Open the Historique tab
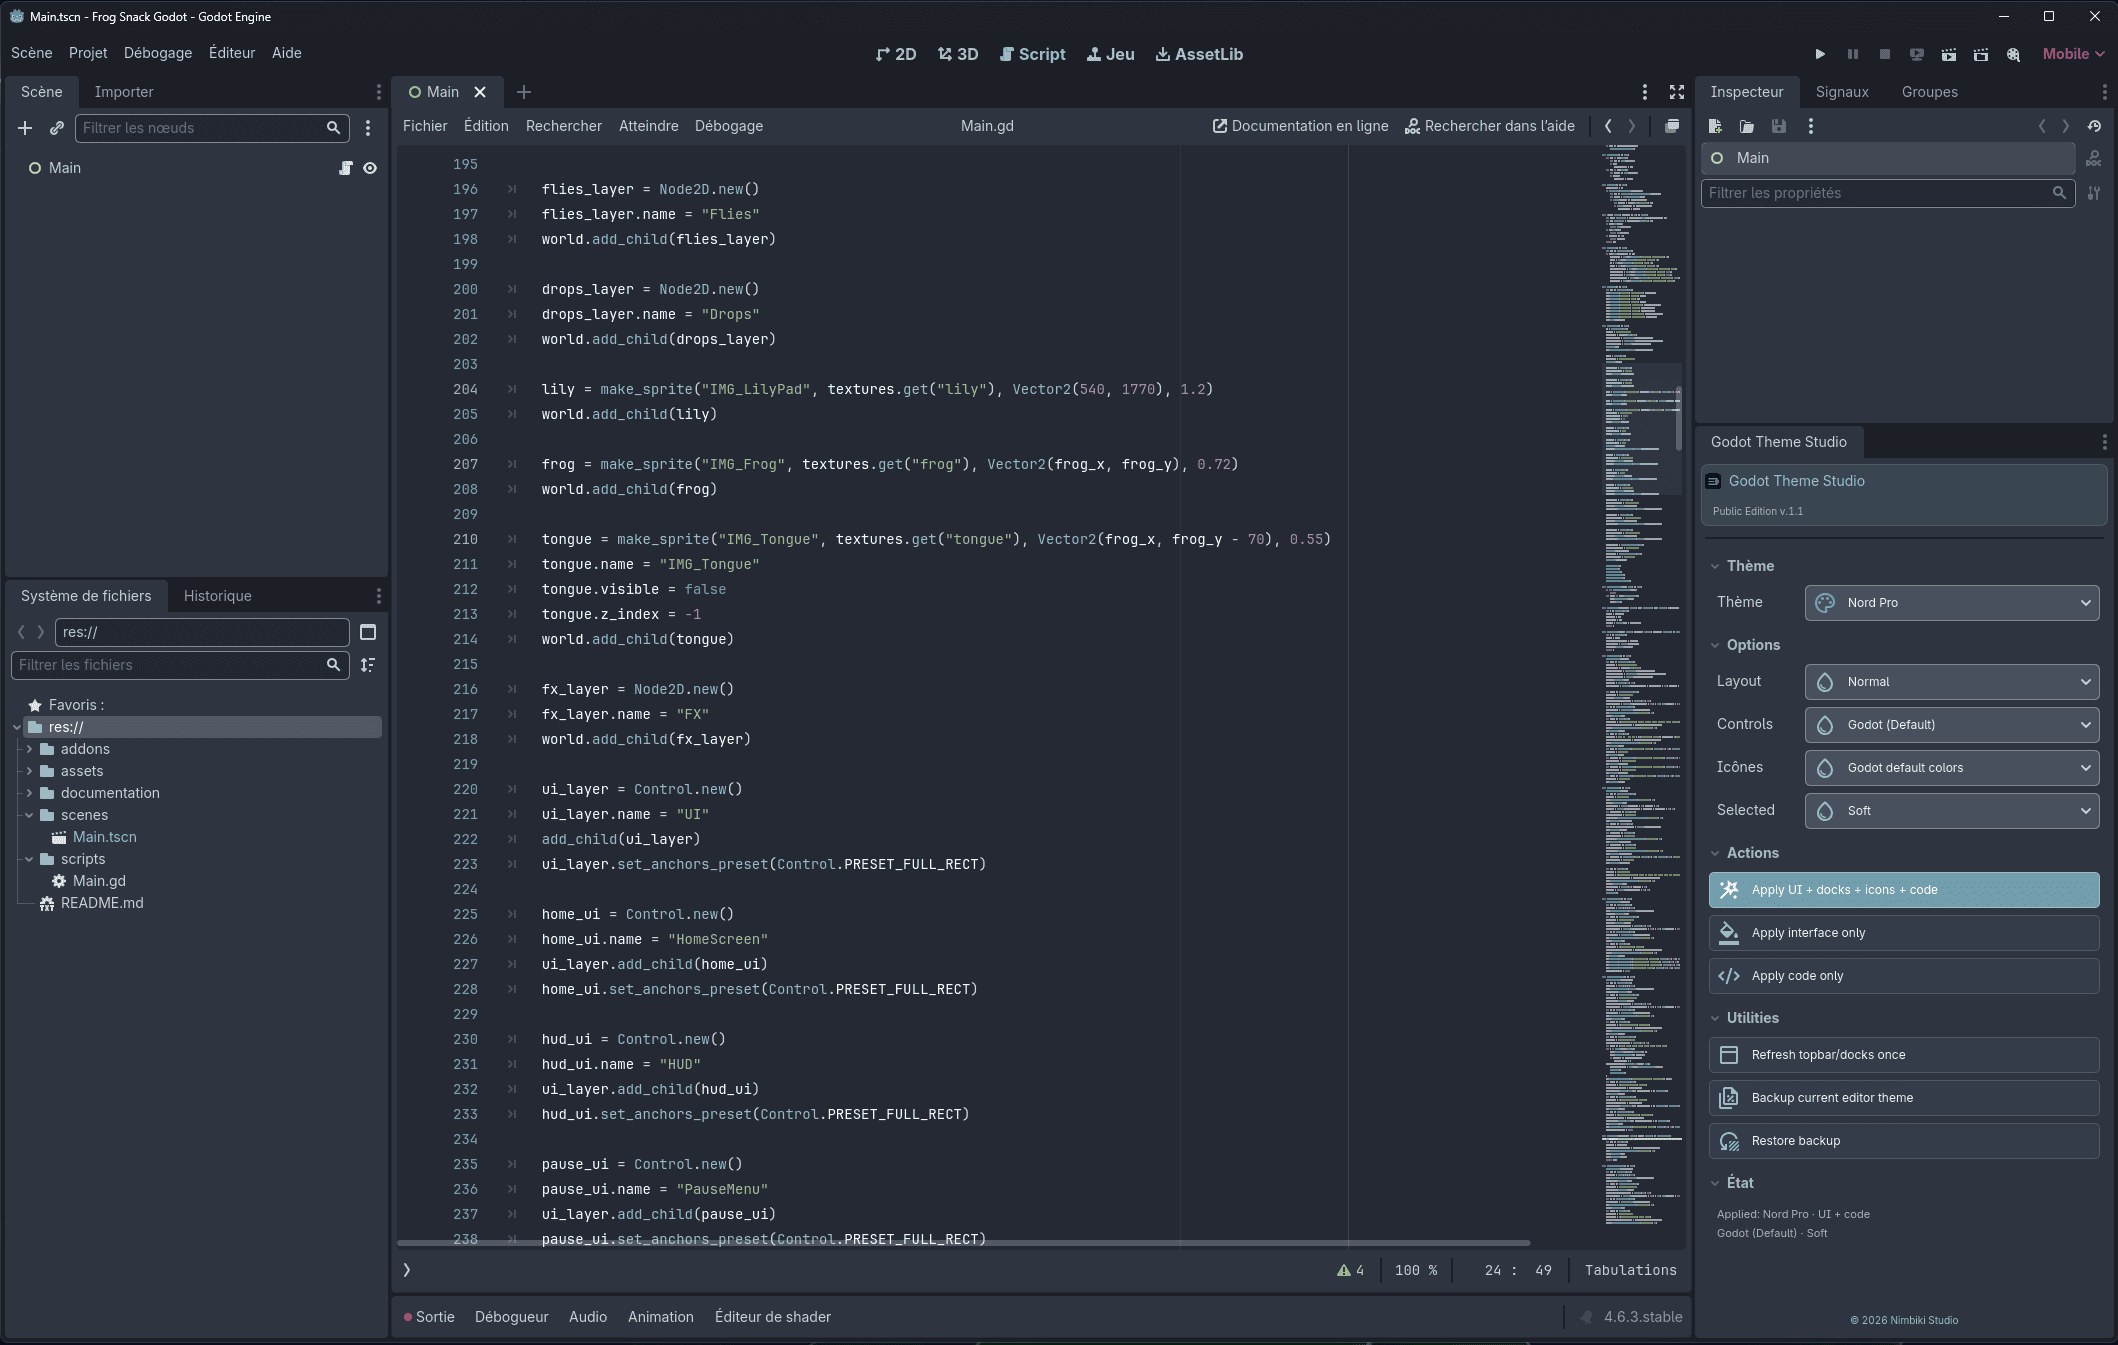The height and width of the screenshot is (1345, 2118). coord(218,596)
